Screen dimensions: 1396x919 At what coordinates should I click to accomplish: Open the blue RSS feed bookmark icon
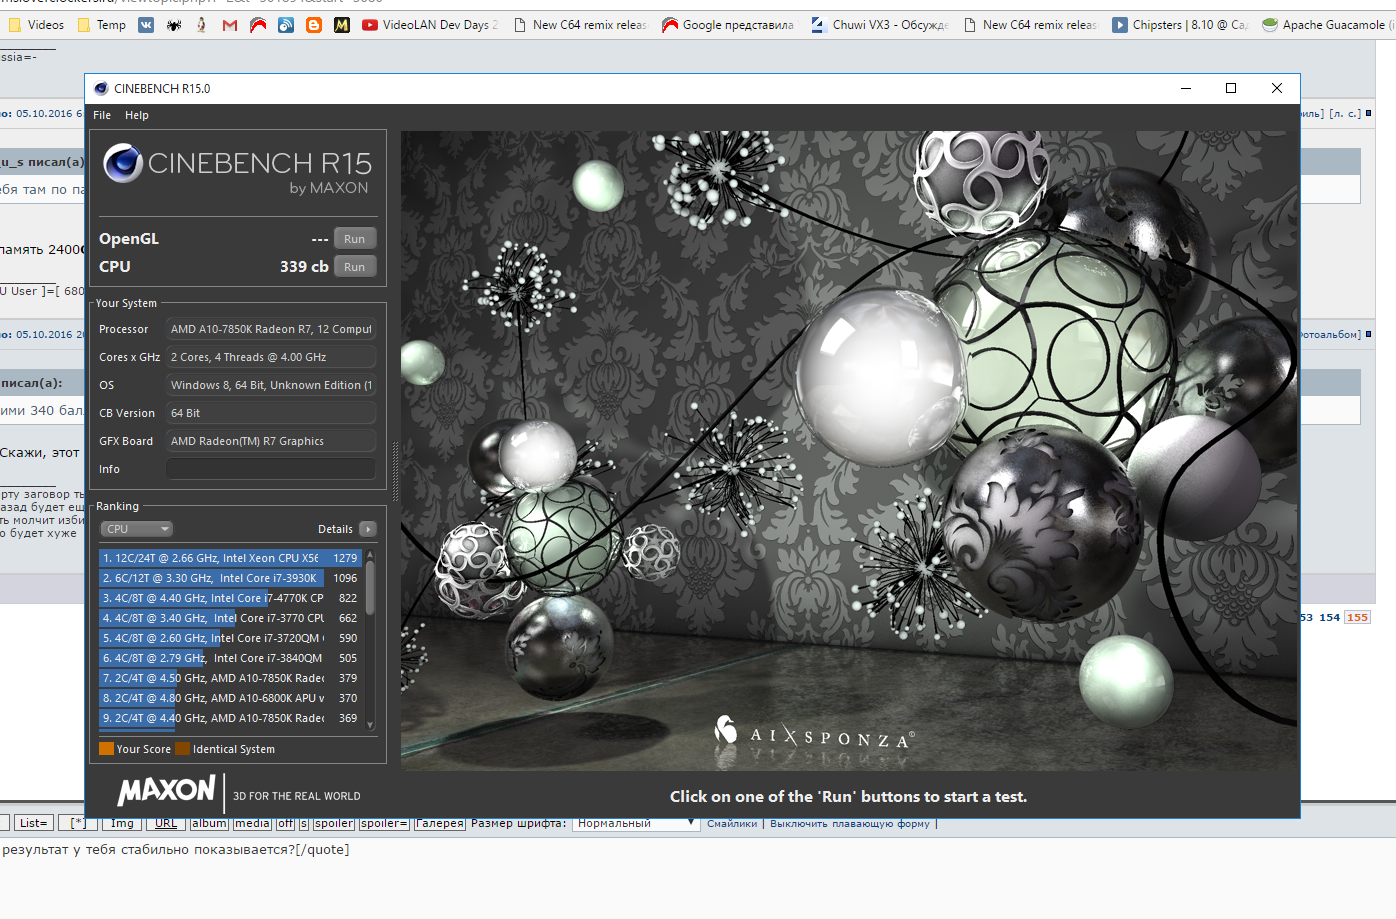click(286, 25)
